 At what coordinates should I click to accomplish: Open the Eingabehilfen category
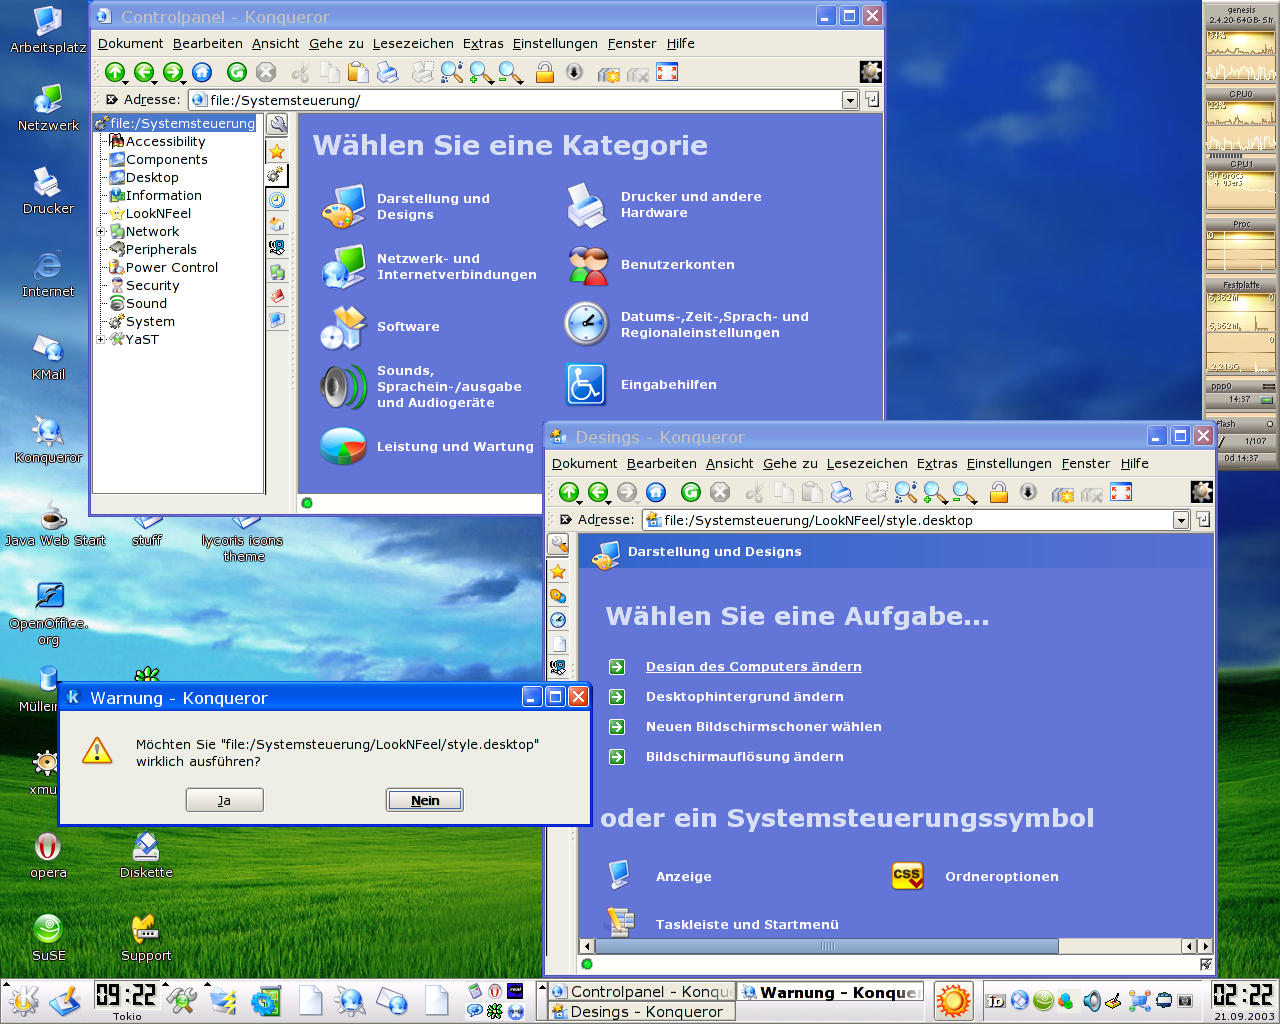tap(641, 385)
